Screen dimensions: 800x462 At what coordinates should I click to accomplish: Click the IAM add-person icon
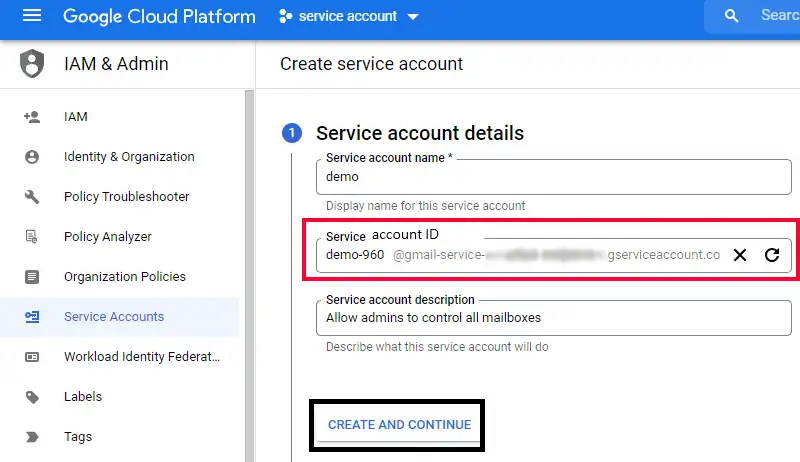click(x=32, y=117)
